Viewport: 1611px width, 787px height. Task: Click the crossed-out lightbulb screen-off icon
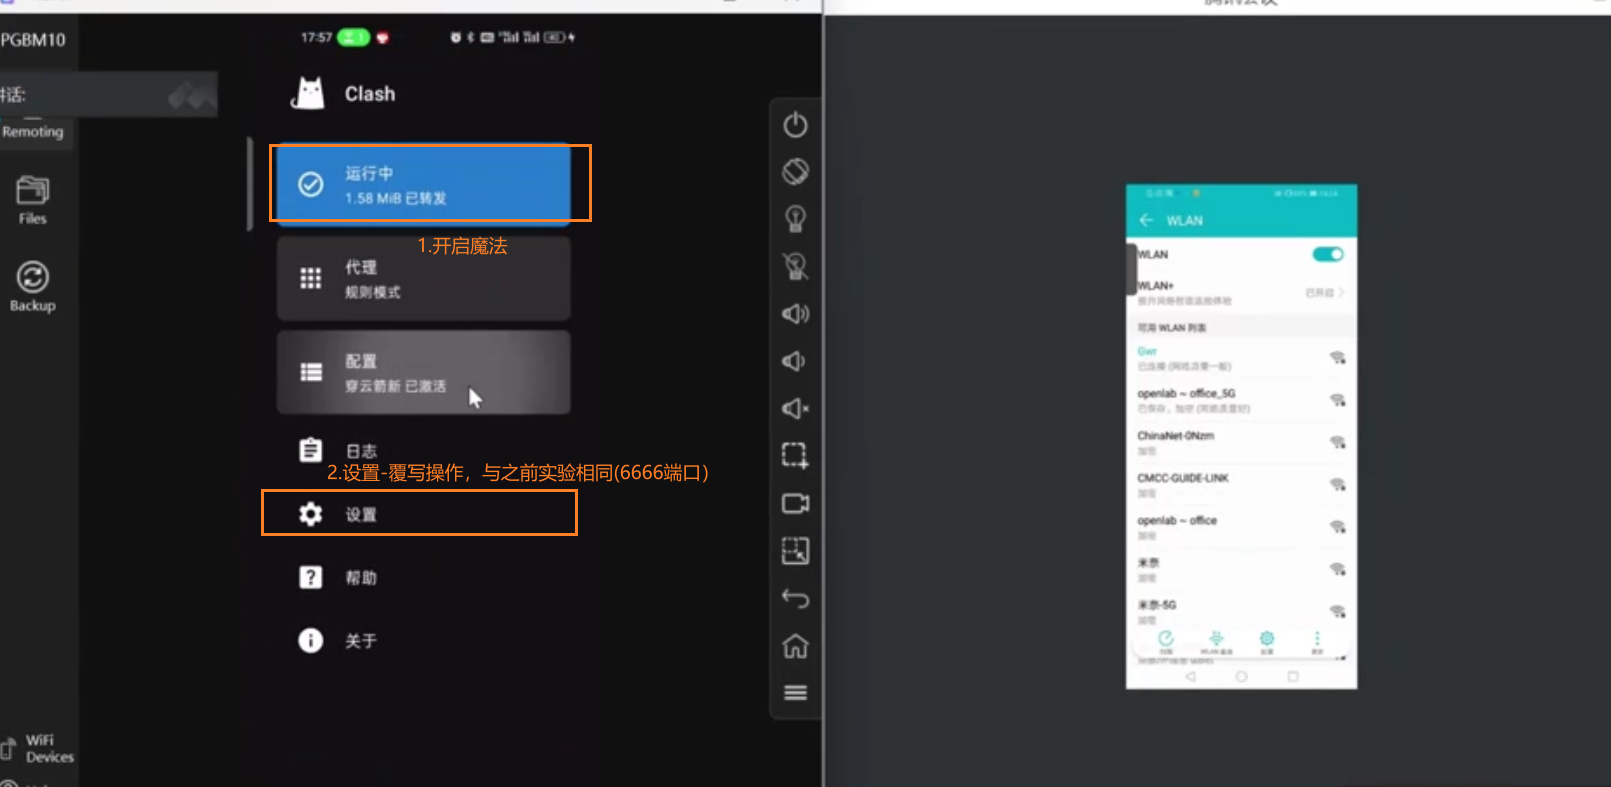click(795, 266)
